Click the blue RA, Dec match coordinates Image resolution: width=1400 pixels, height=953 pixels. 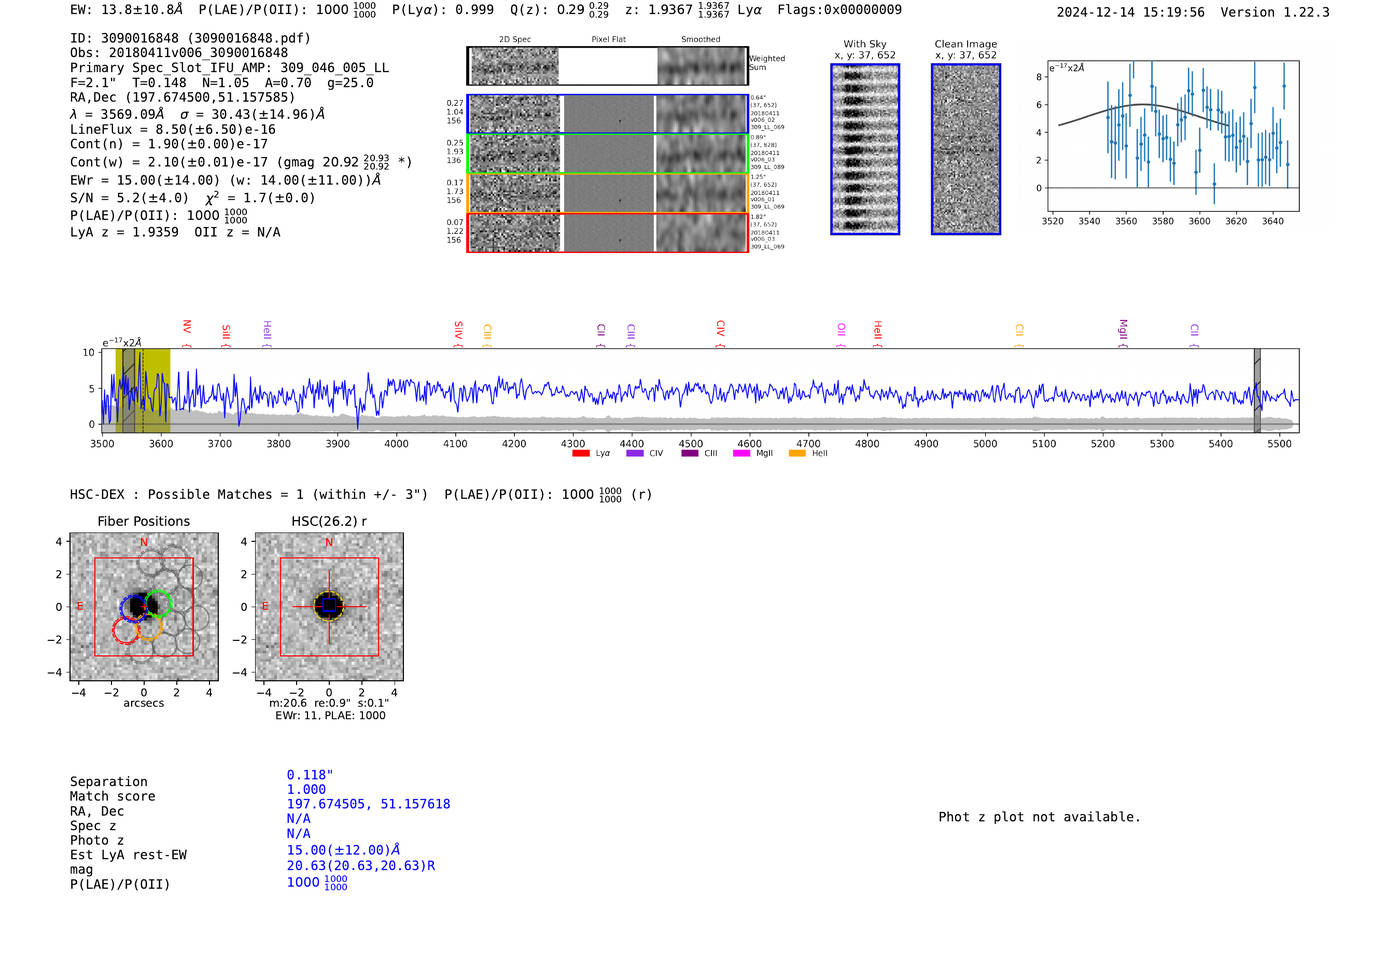(x=368, y=804)
